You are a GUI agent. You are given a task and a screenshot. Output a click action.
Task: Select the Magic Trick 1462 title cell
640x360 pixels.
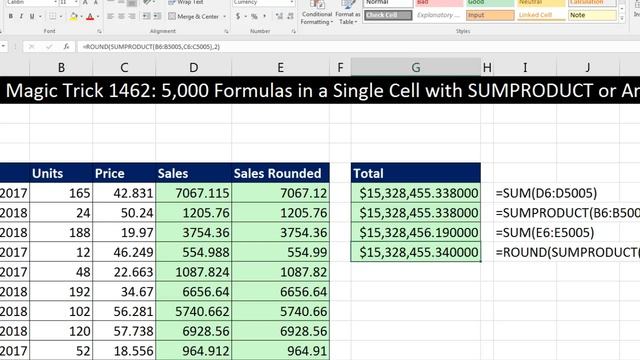[x=320, y=90]
